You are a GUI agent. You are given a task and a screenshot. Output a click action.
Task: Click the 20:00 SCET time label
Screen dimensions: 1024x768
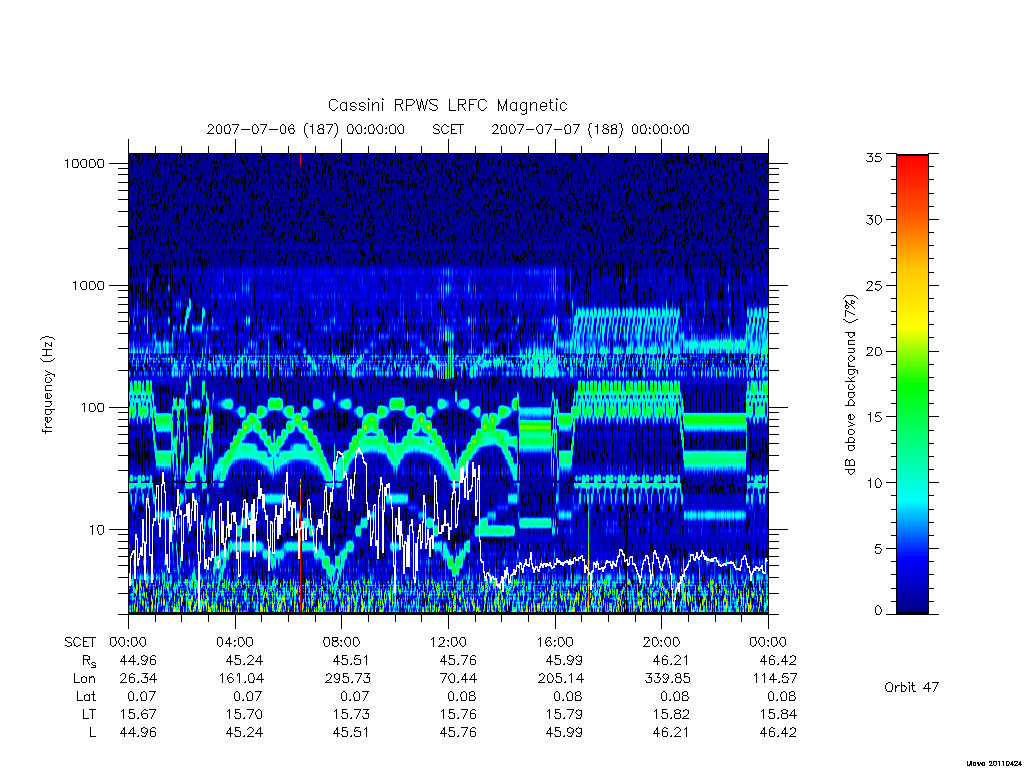click(x=662, y=642)
